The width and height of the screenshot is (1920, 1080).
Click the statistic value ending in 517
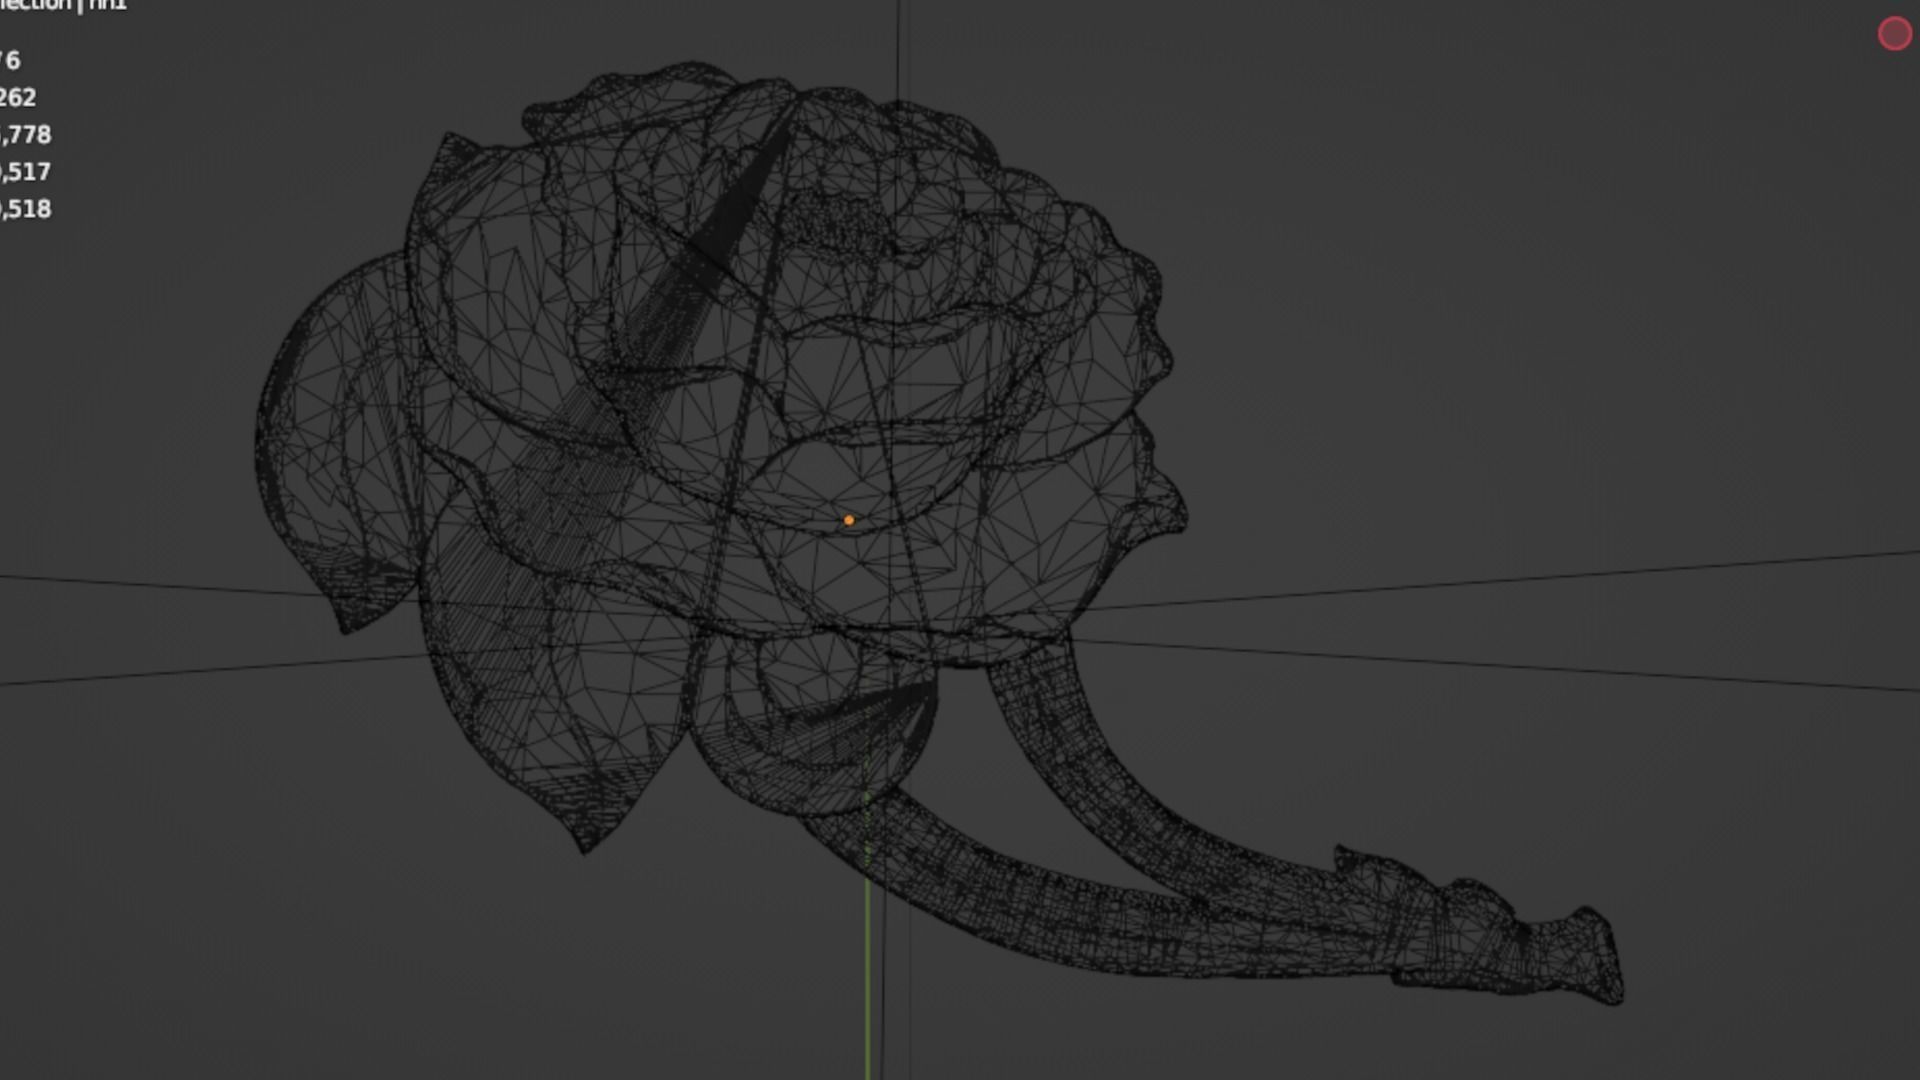click(26, 171)
